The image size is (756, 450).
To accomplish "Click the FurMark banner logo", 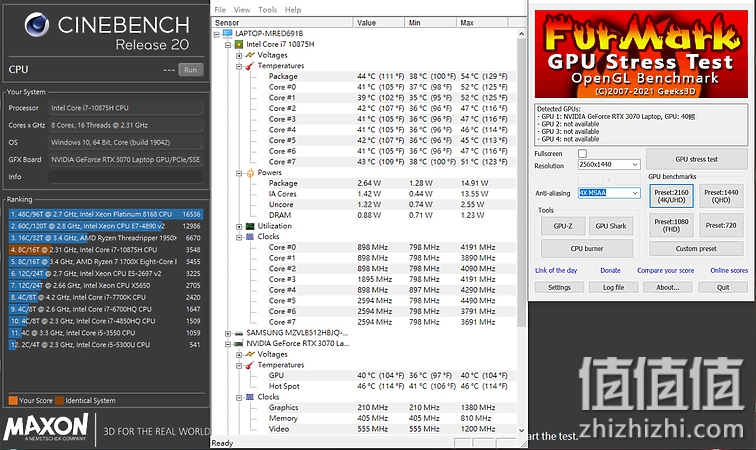I will (641, 54).
